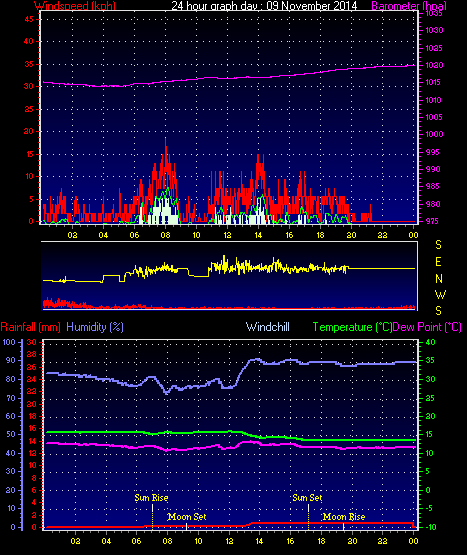Click the 'Barometer (hpa)' axis title
Viewport: 467px width, 555px height.
(409, 5)
